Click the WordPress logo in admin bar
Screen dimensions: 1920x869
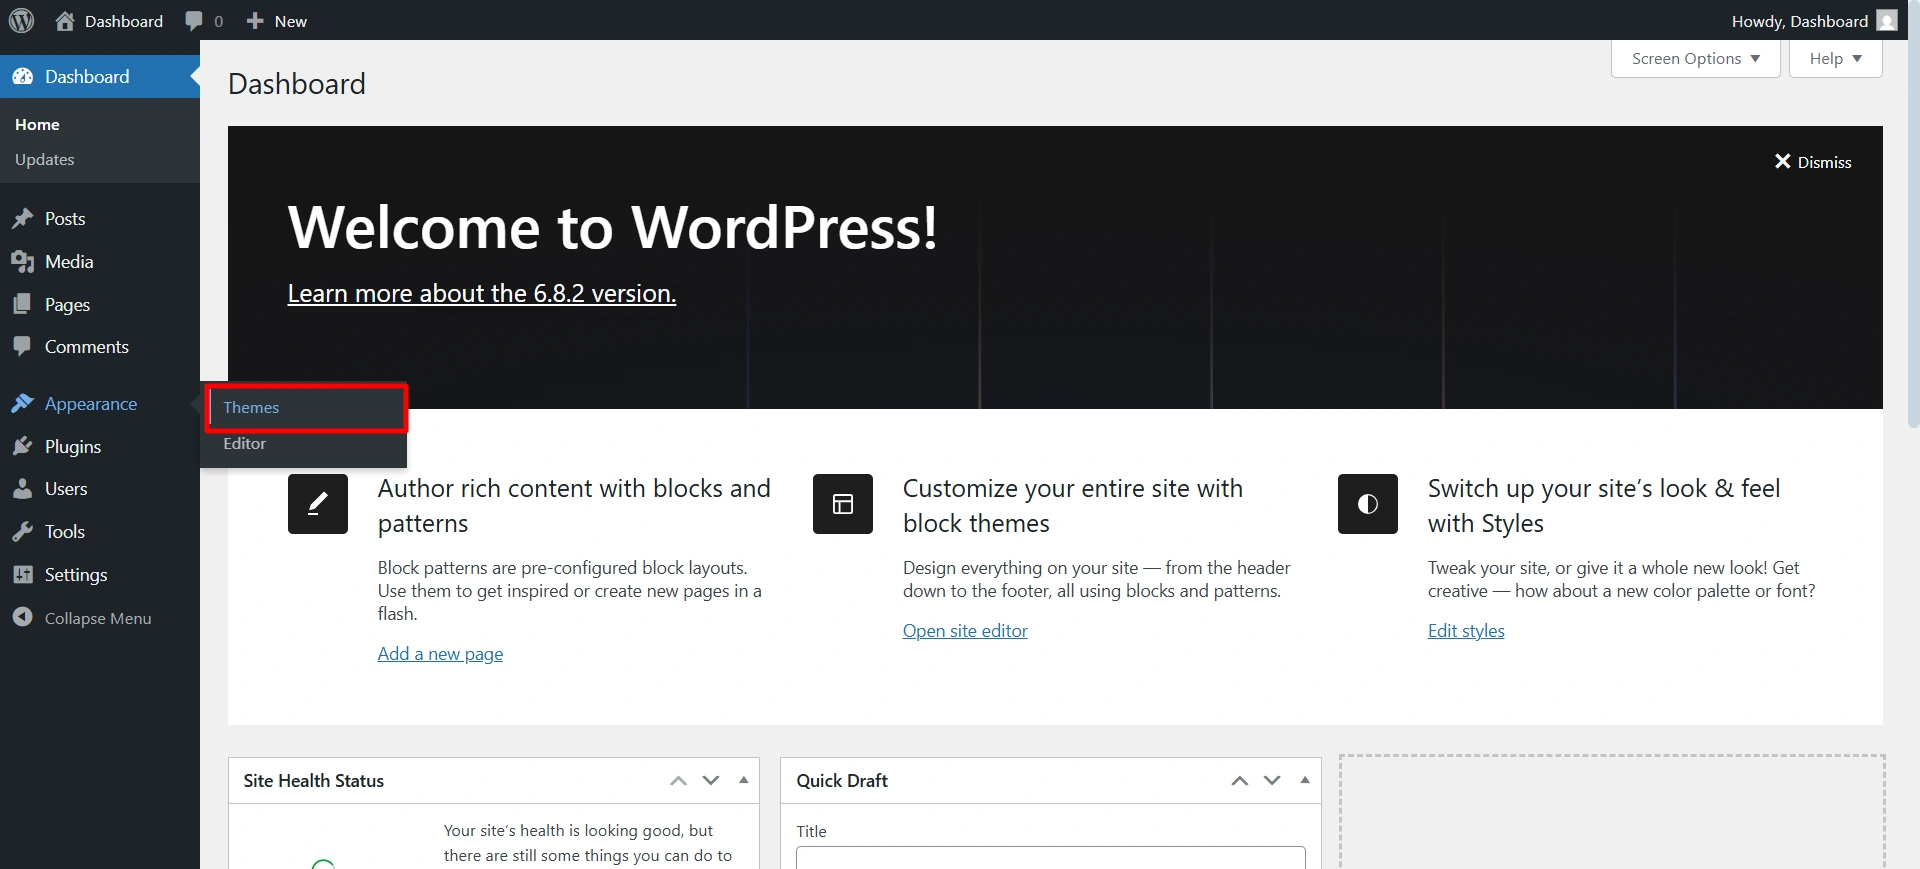[x=21, y=20]
